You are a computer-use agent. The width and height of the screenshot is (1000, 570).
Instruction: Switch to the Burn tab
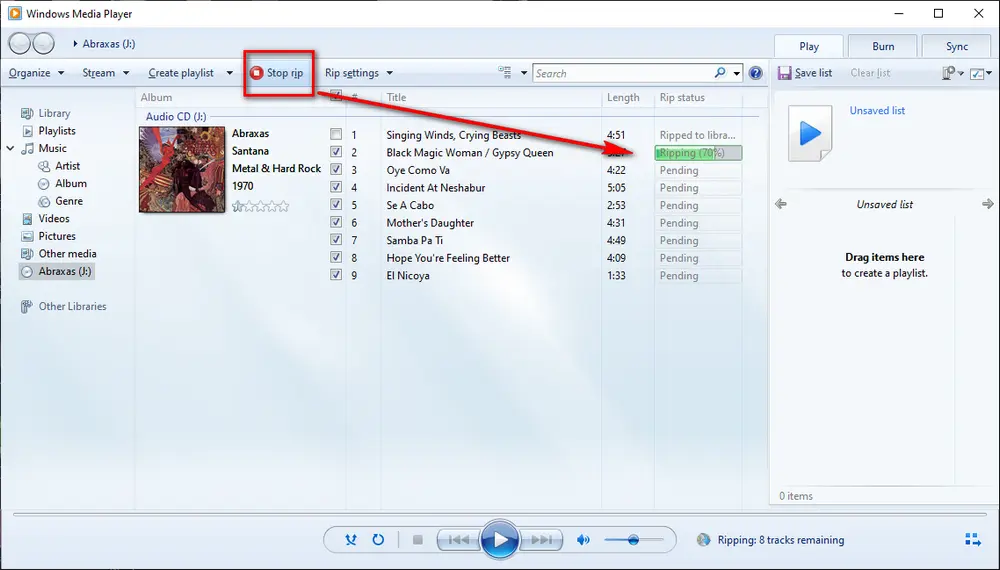883,47
